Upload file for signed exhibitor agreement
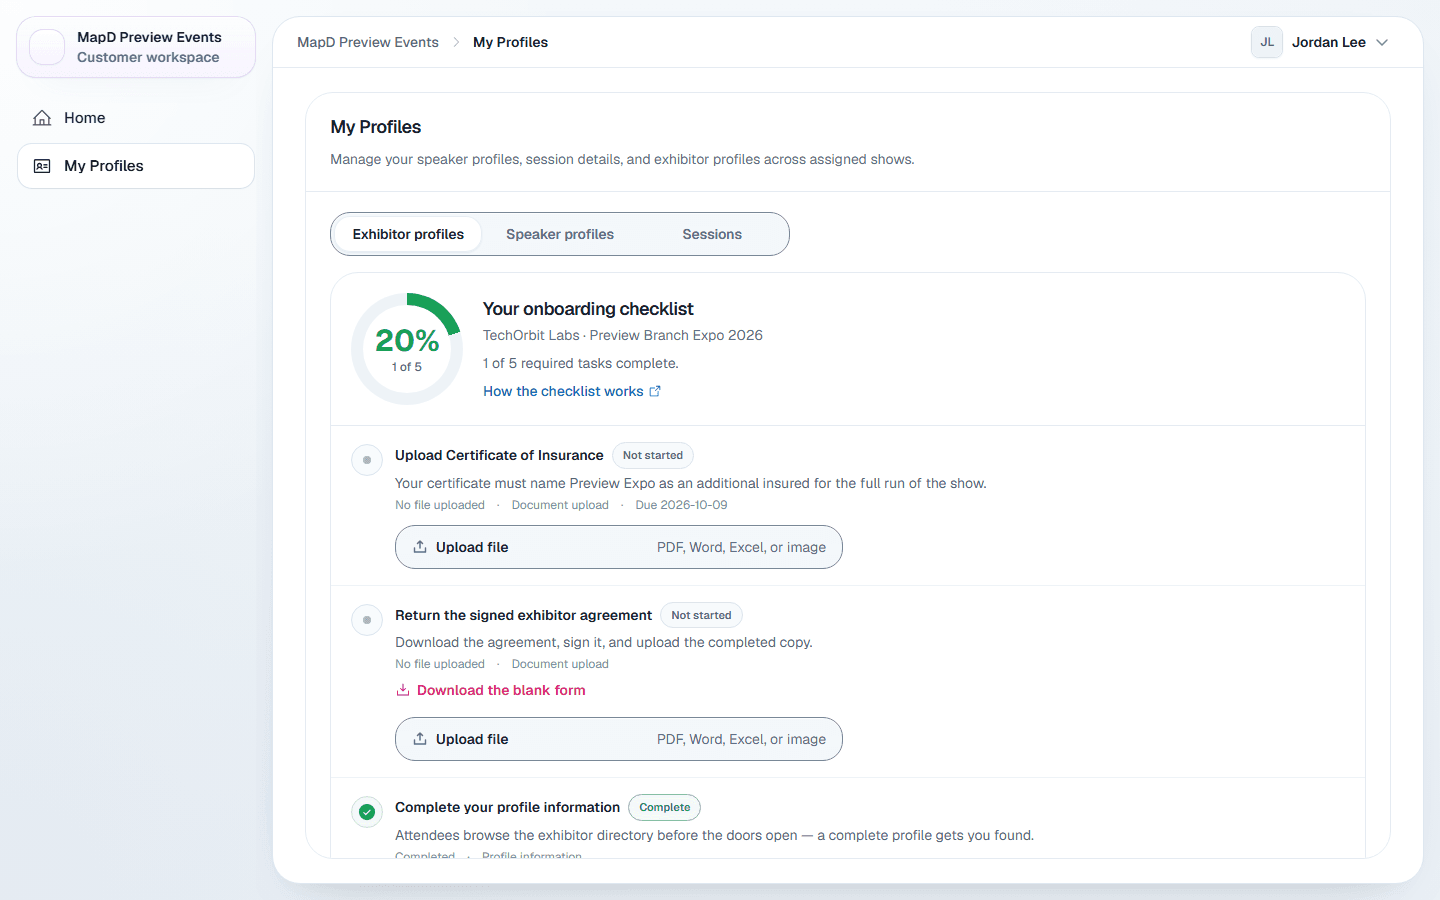Image resolution: width=1440 pixels, height=900 pixels. (619, 739)
